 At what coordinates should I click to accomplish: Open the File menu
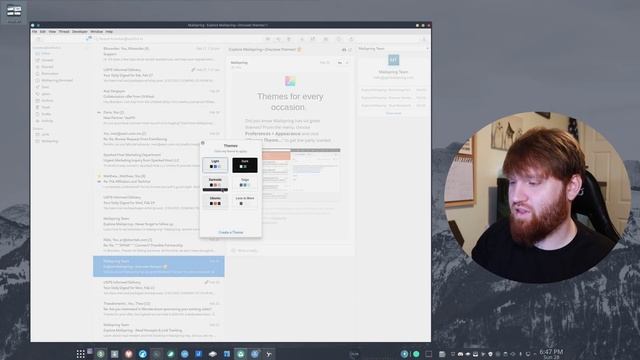coord(35,31)
